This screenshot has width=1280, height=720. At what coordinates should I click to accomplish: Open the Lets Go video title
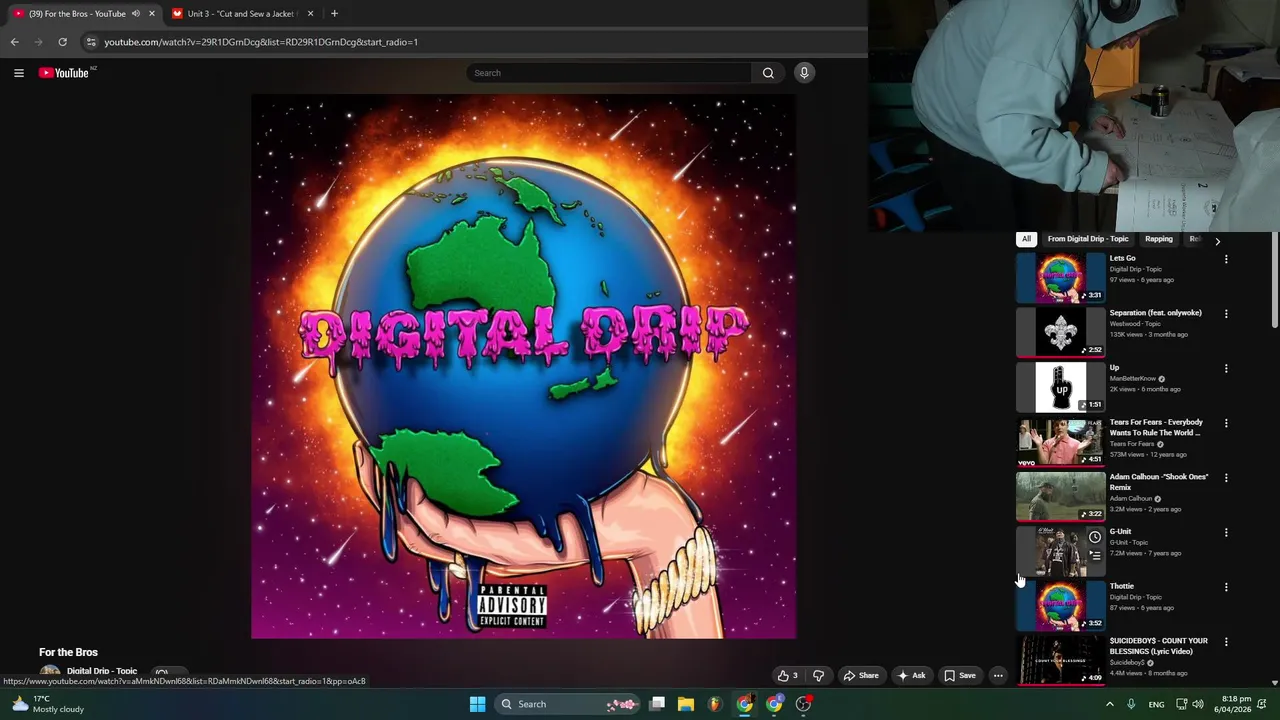(1122, 258)
